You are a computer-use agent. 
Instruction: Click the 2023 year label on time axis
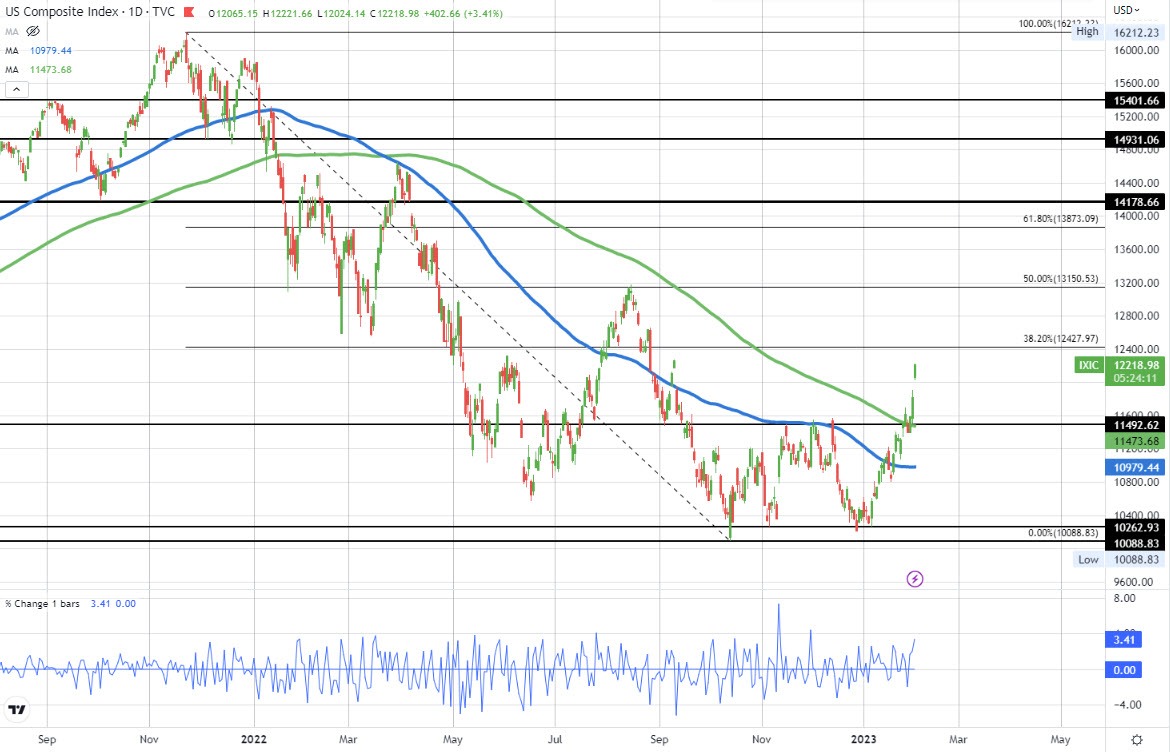(864, 739)
